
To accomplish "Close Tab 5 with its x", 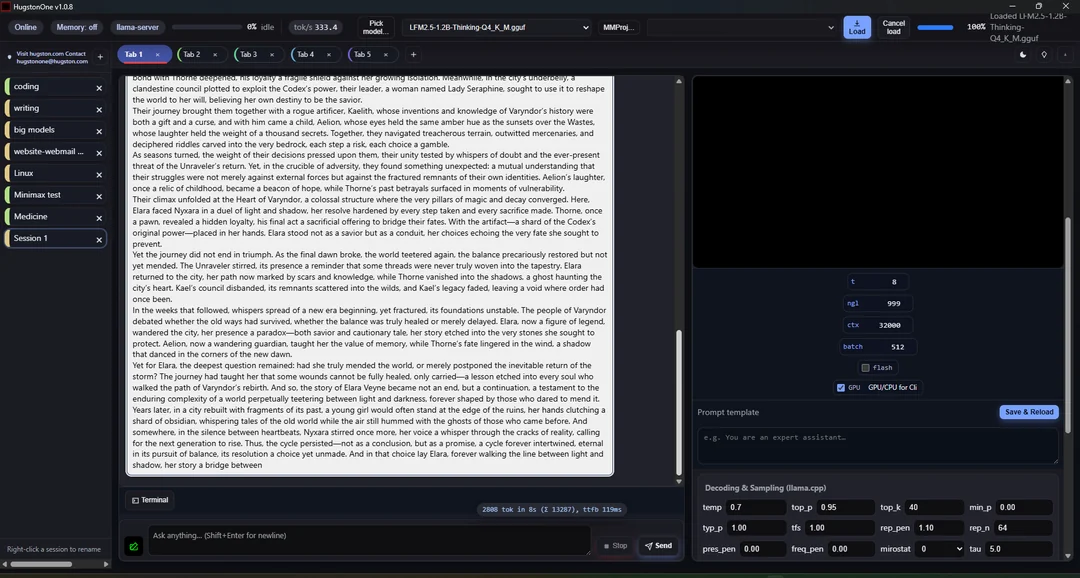I will (x=386, y=54).
